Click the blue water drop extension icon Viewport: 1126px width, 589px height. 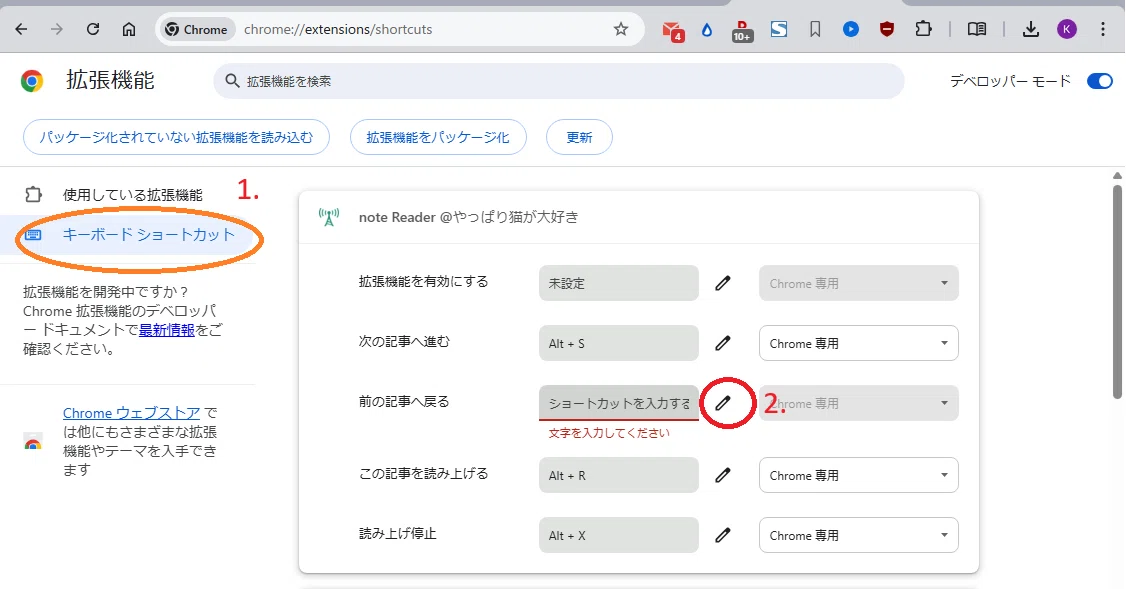pyautogui.click(x=707, y=29)
